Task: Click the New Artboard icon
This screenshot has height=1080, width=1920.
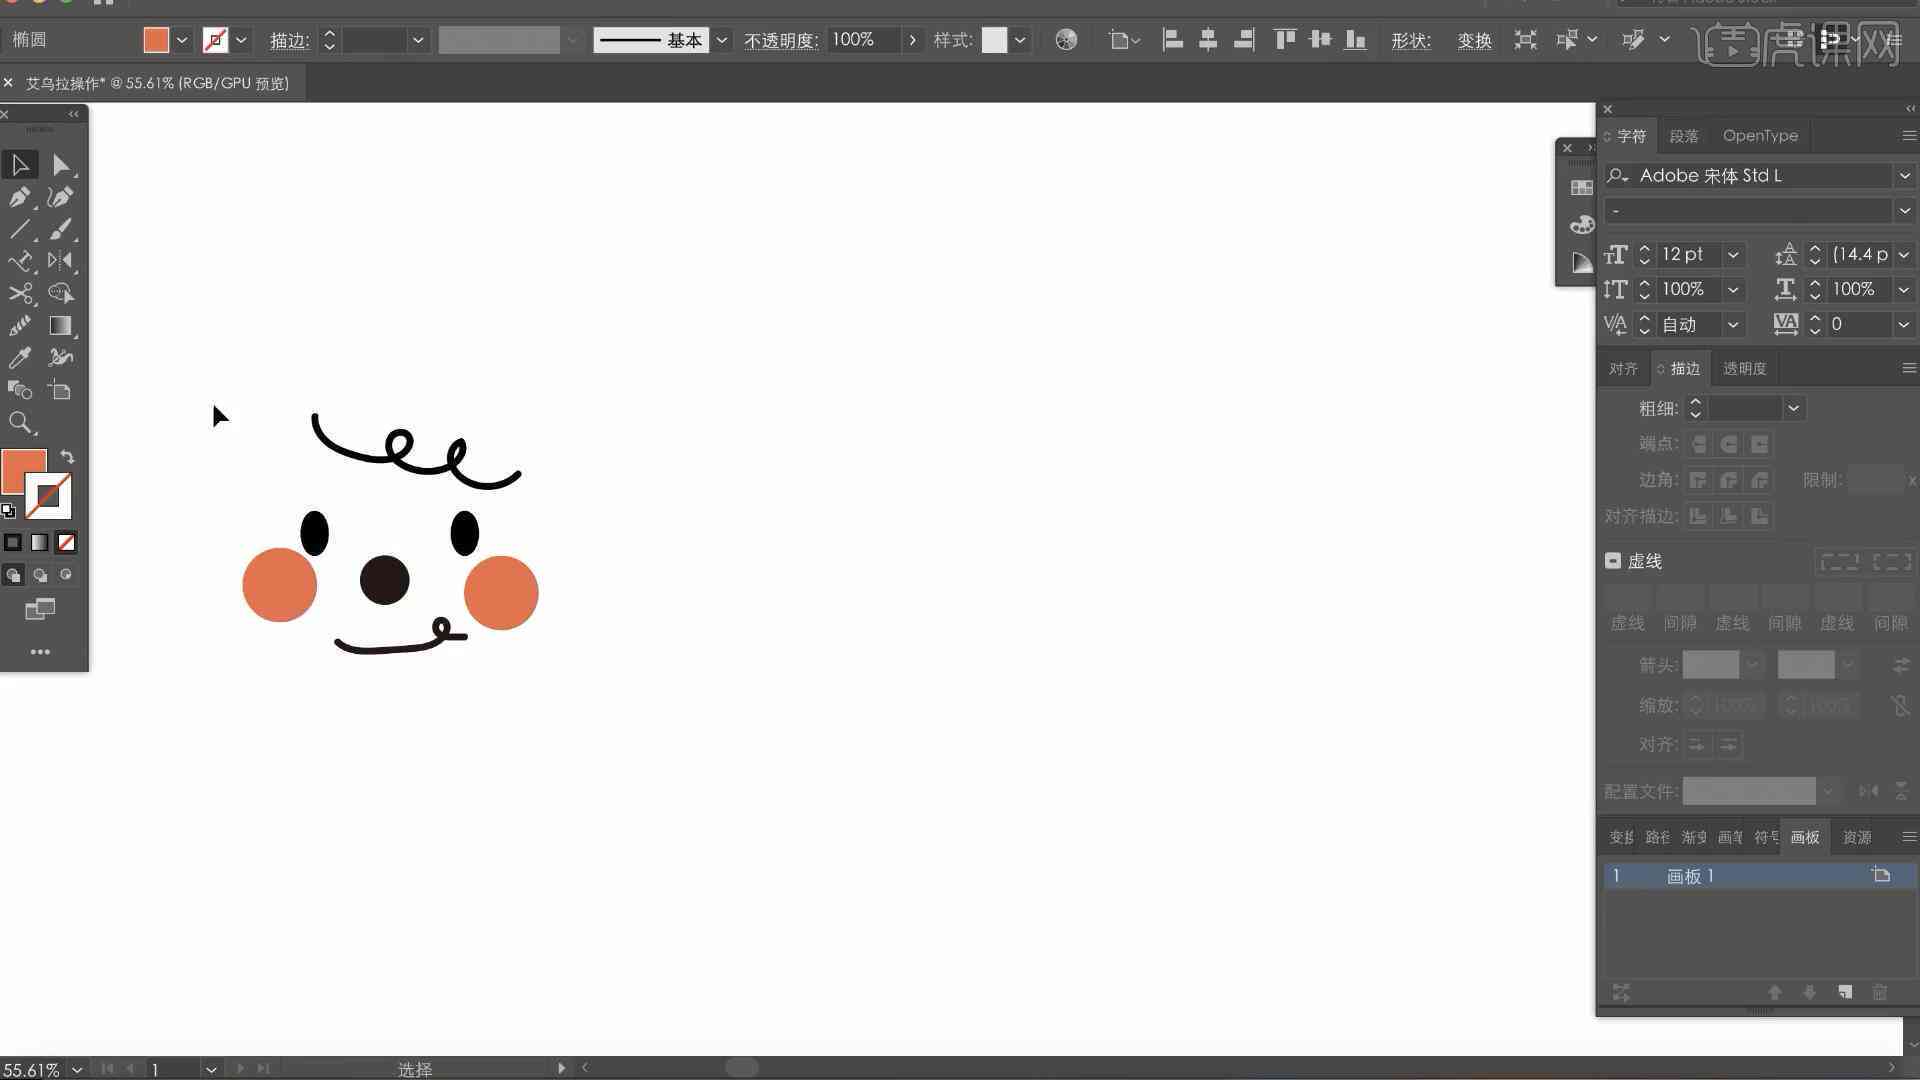Action: point(1845,992)
